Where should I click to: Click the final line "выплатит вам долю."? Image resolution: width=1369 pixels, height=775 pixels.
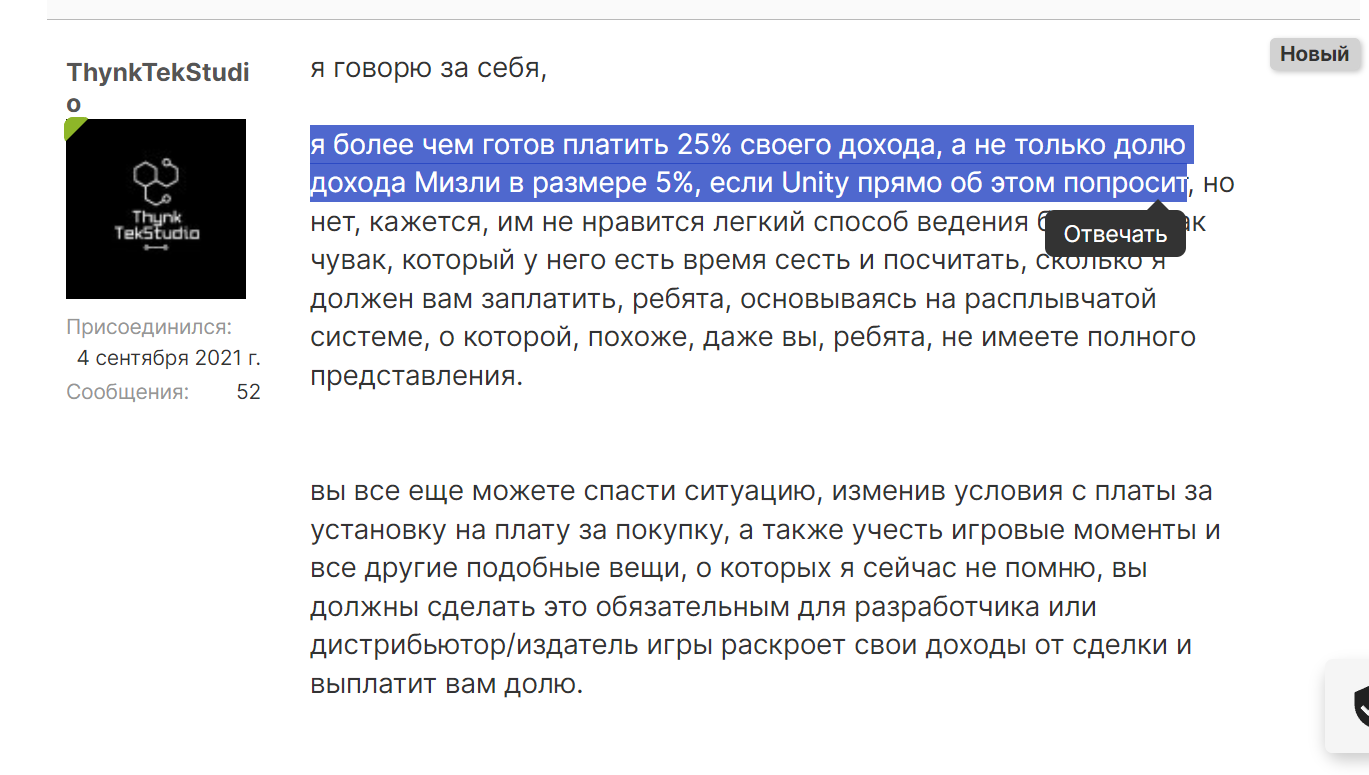pos(446,684)
